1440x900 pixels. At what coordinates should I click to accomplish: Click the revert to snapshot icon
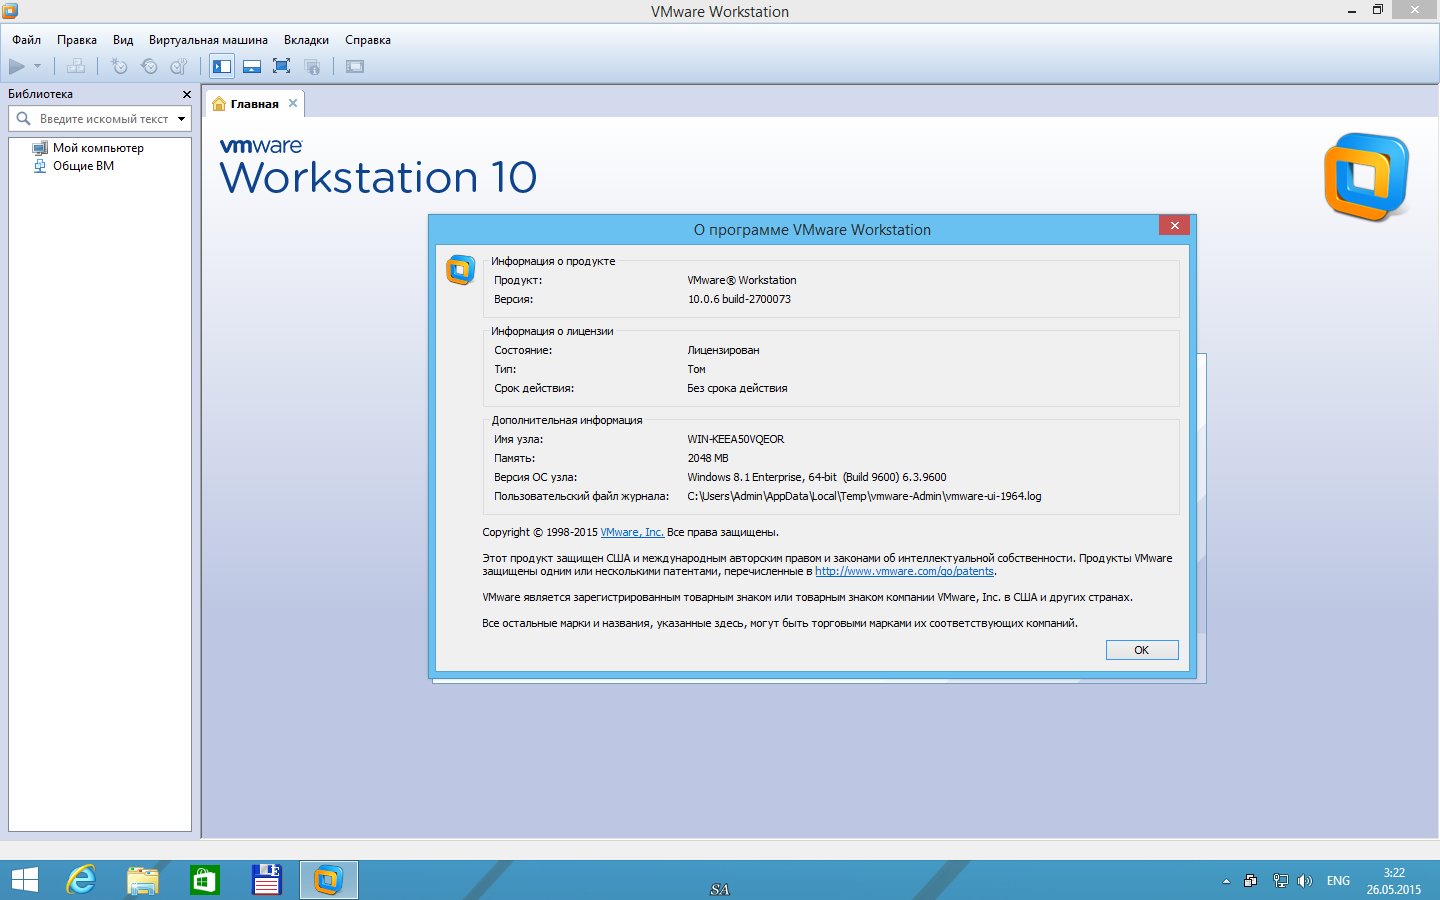149,66
